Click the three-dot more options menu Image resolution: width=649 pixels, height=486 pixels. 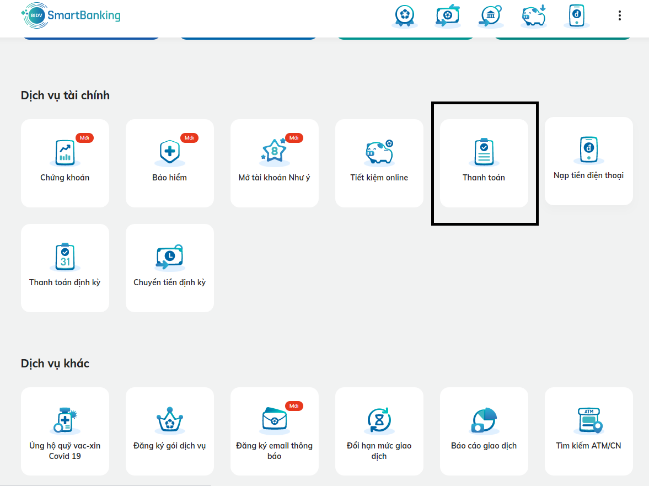(620, 15)
